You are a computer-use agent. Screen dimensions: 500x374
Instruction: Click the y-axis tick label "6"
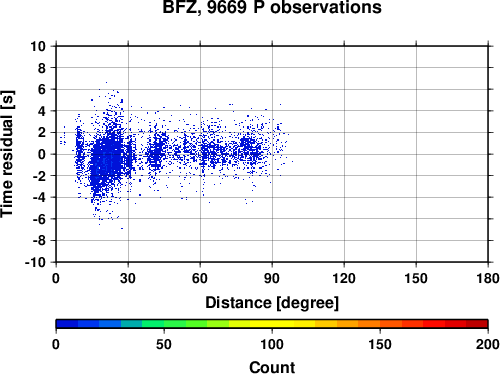point(42,89)
